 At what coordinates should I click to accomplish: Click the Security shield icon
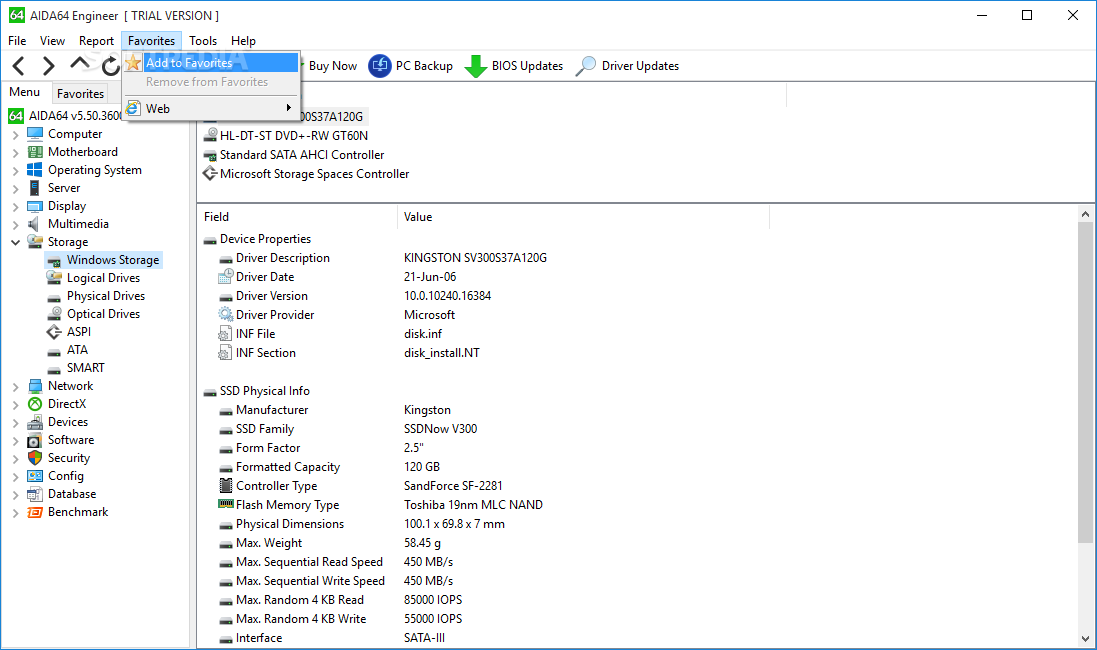(35, 458)
